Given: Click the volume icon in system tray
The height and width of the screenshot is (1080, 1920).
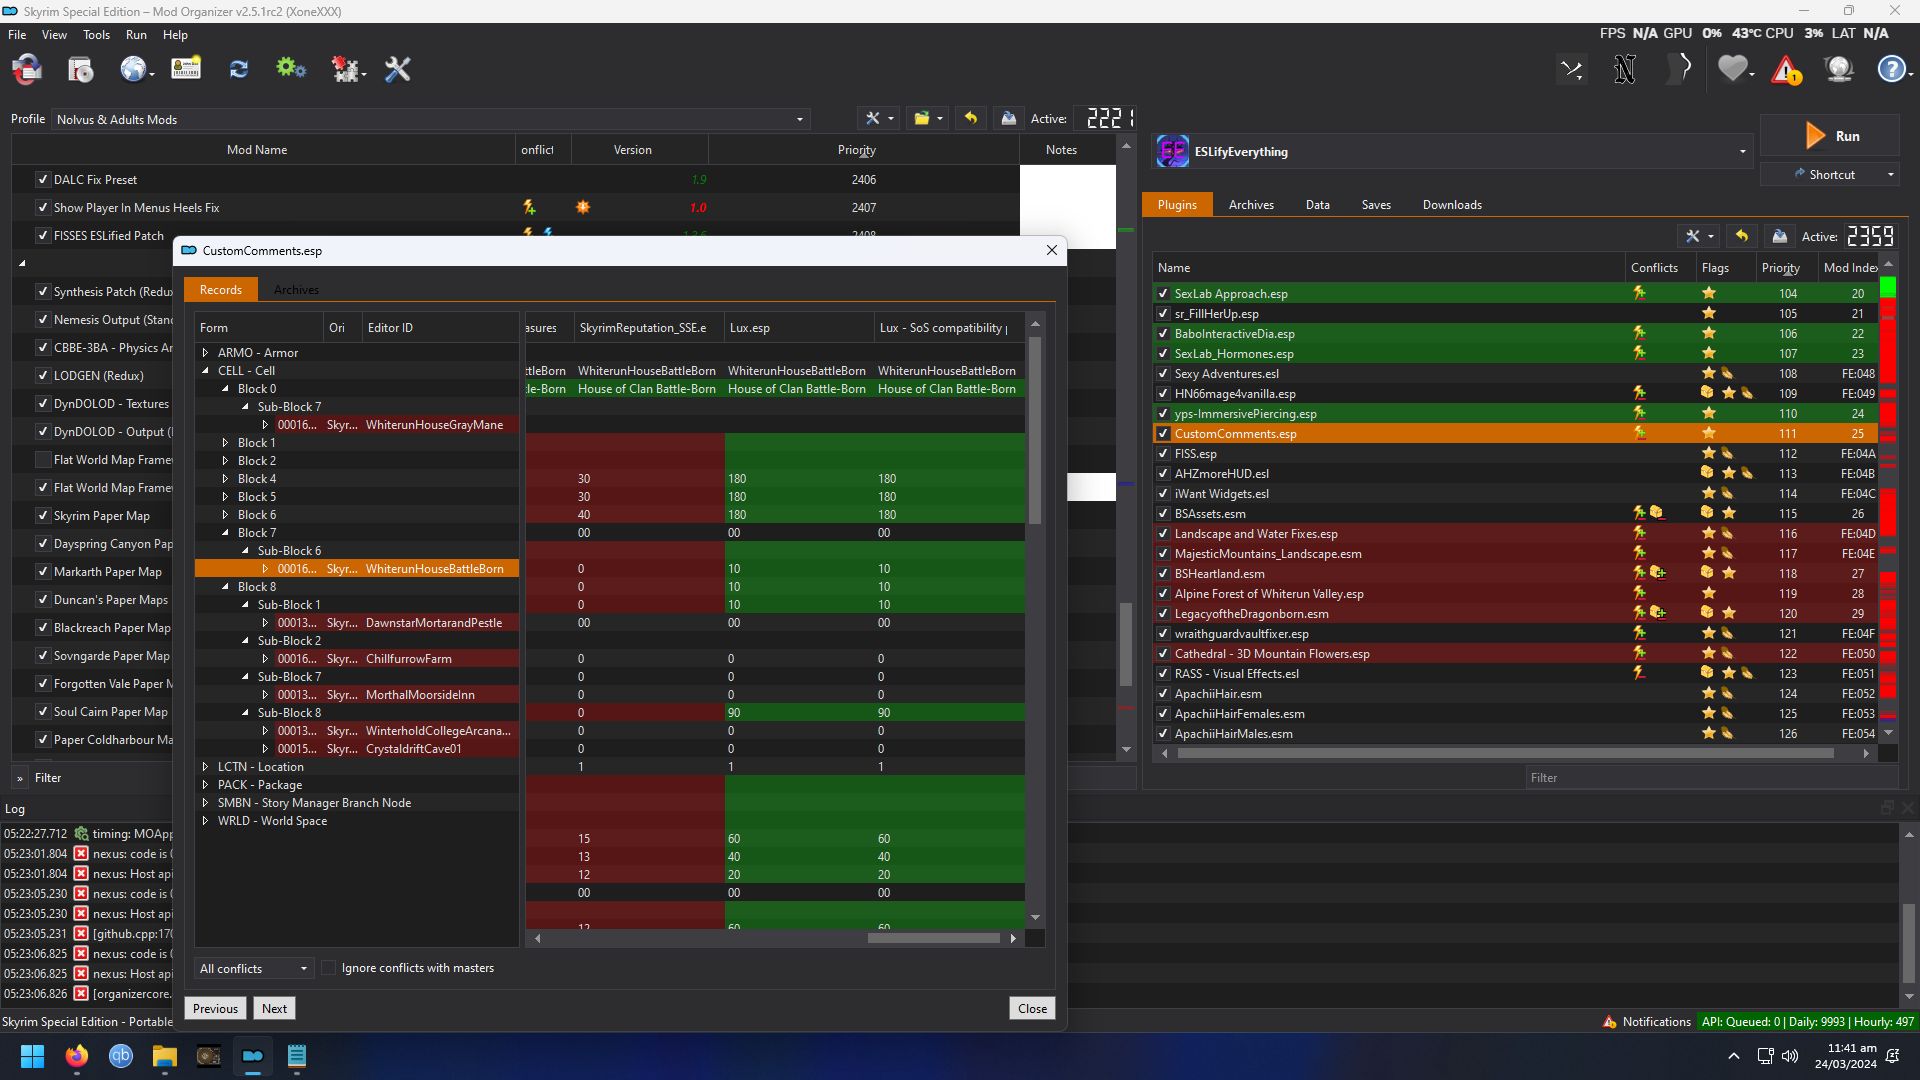Looking at the screenshot, I should point(1790,1056).
